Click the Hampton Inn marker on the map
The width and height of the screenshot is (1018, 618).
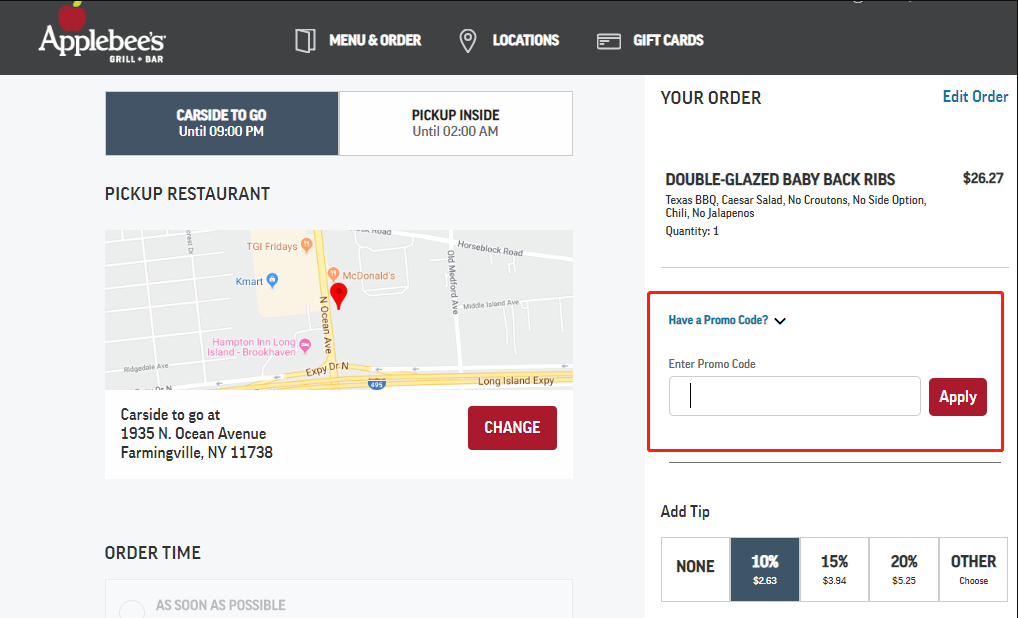(x=304, y=347)
